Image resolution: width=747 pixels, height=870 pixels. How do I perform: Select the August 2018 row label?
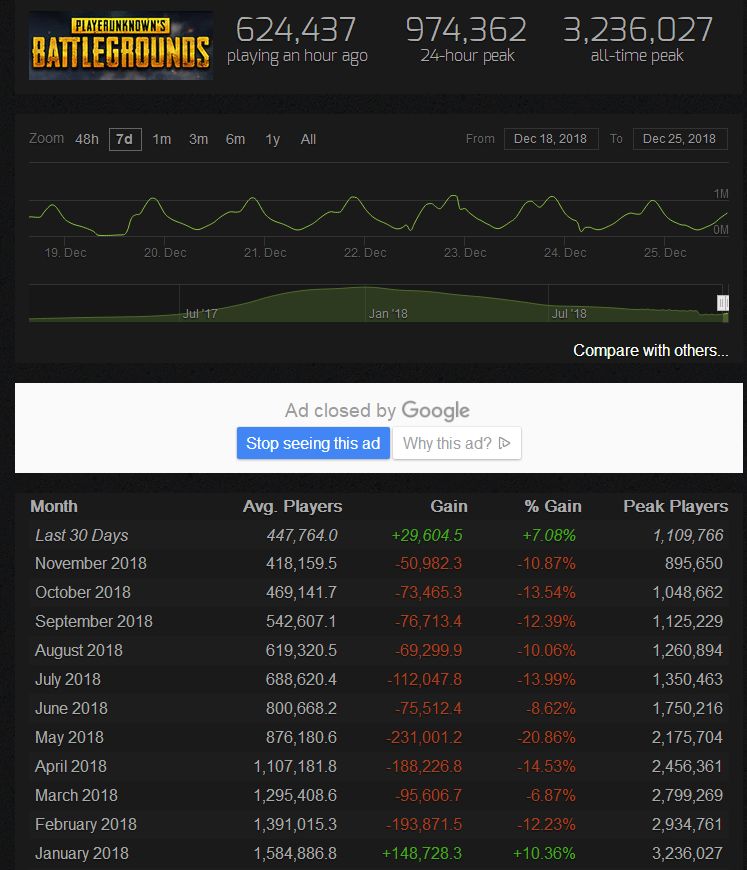click(x=79, y=650)
